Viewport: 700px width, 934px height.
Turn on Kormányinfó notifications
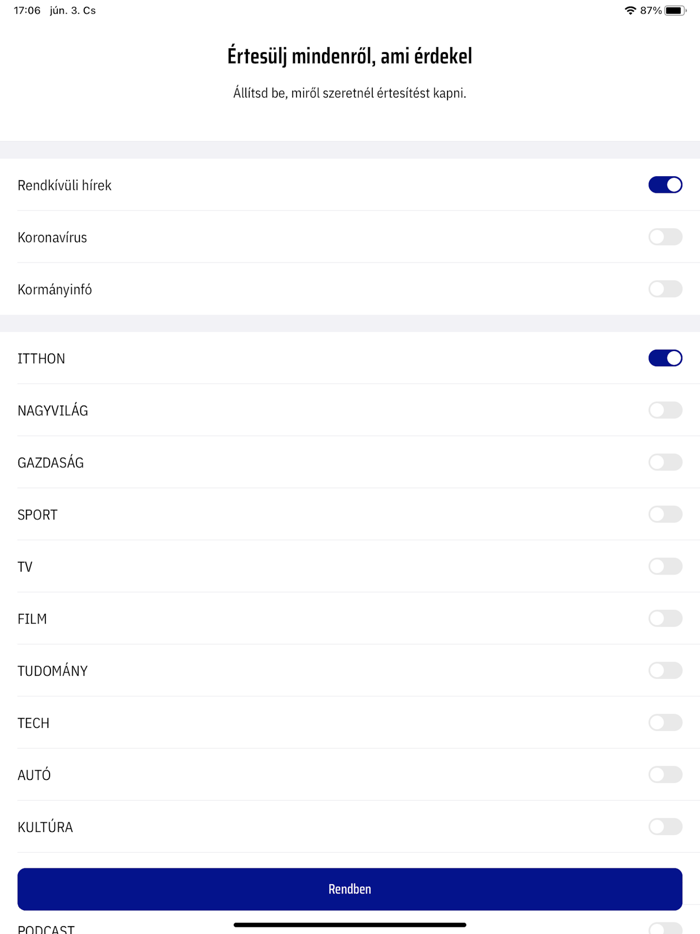665,289
